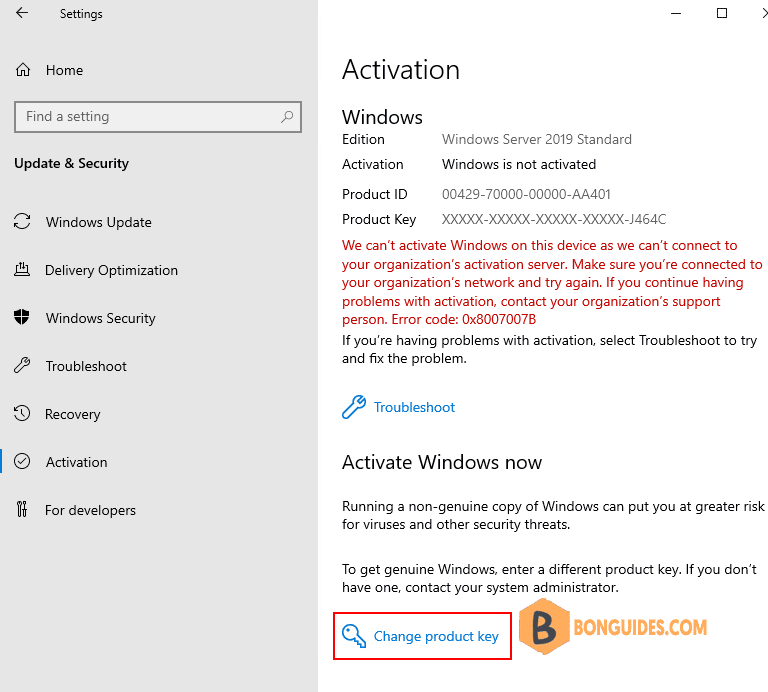The image size is (768, 692).
Task: Click the For developers tools icon
Action: click(x=22, y=509)
